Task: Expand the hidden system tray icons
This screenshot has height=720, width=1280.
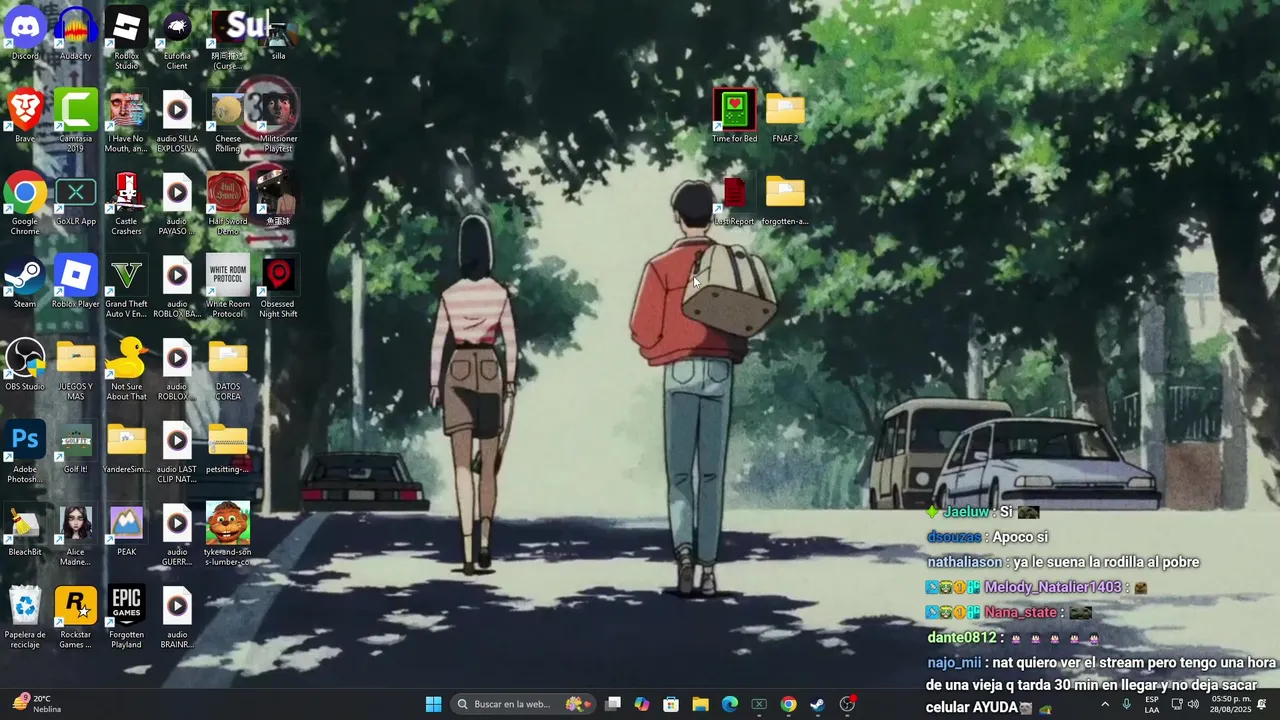Action: point(1105,704)
